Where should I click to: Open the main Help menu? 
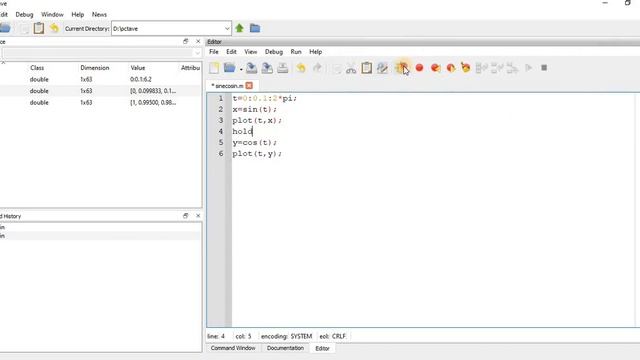click(78, 15)
